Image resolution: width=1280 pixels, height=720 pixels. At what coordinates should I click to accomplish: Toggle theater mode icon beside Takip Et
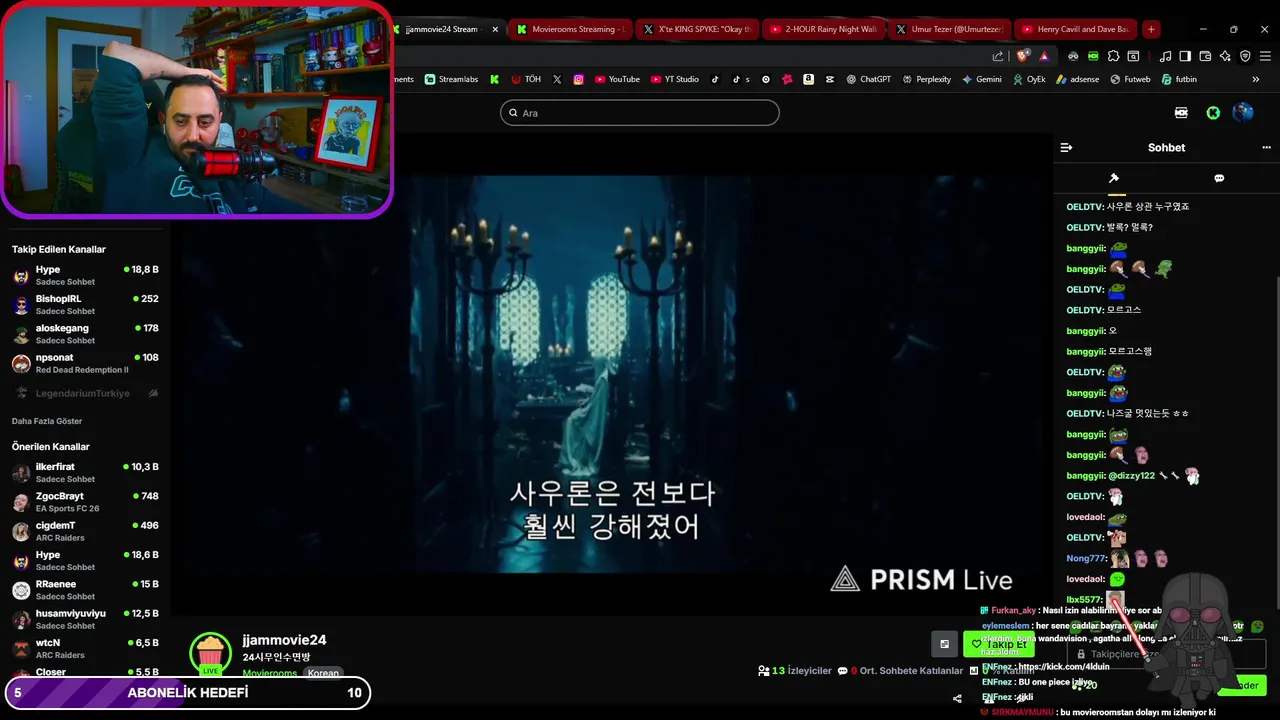pos(944,644)
